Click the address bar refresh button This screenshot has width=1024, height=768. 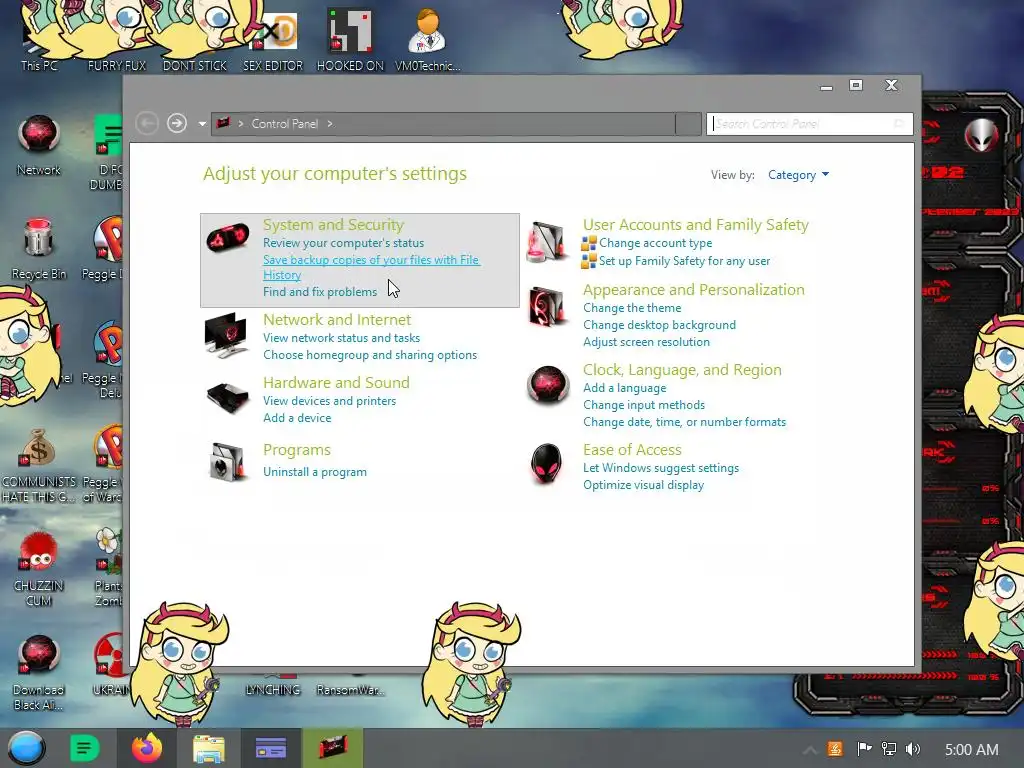688,124
